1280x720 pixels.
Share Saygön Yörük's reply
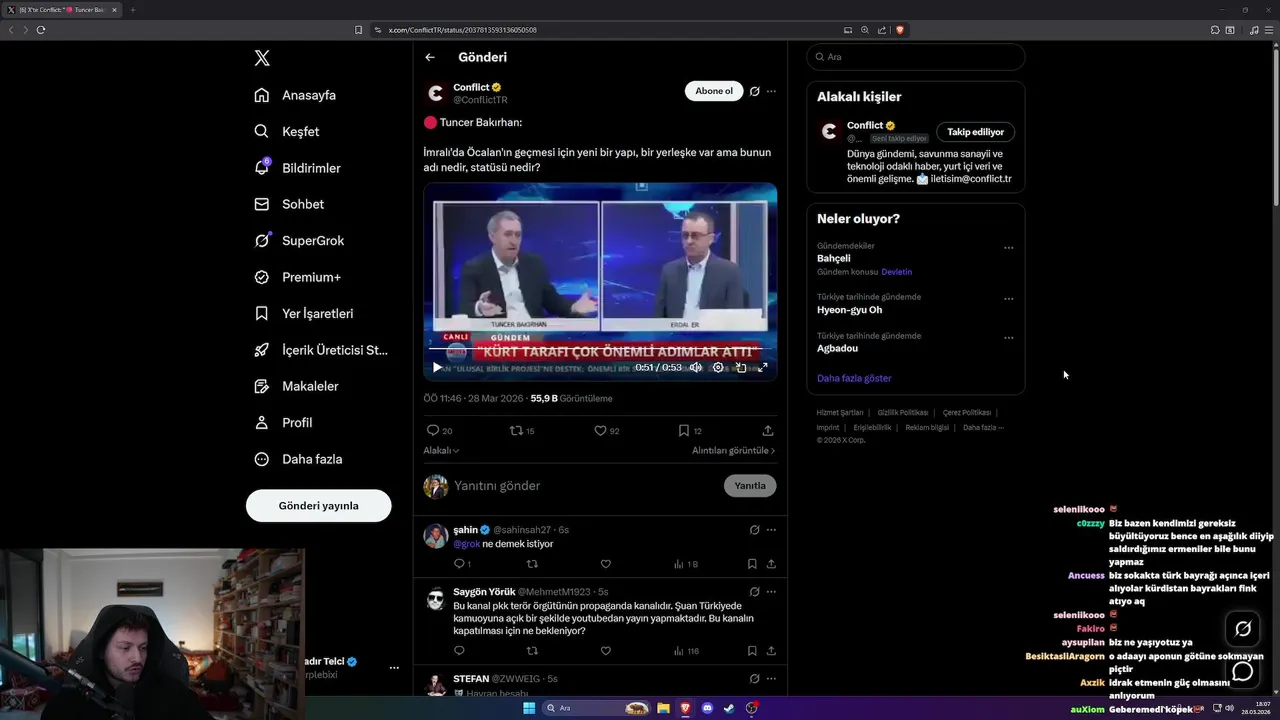[x=771, y=650]
